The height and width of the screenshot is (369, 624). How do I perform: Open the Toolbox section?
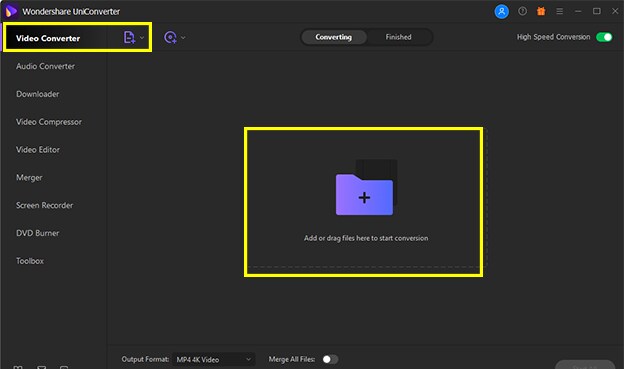point(30,261)
